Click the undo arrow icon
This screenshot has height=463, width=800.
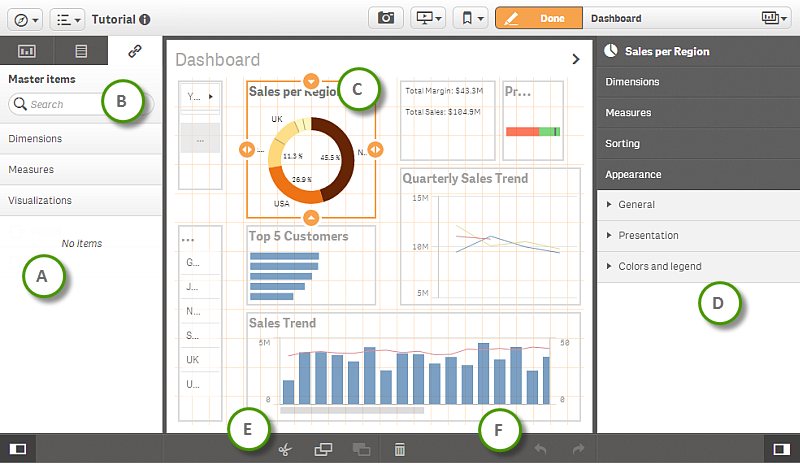[541, 450]
